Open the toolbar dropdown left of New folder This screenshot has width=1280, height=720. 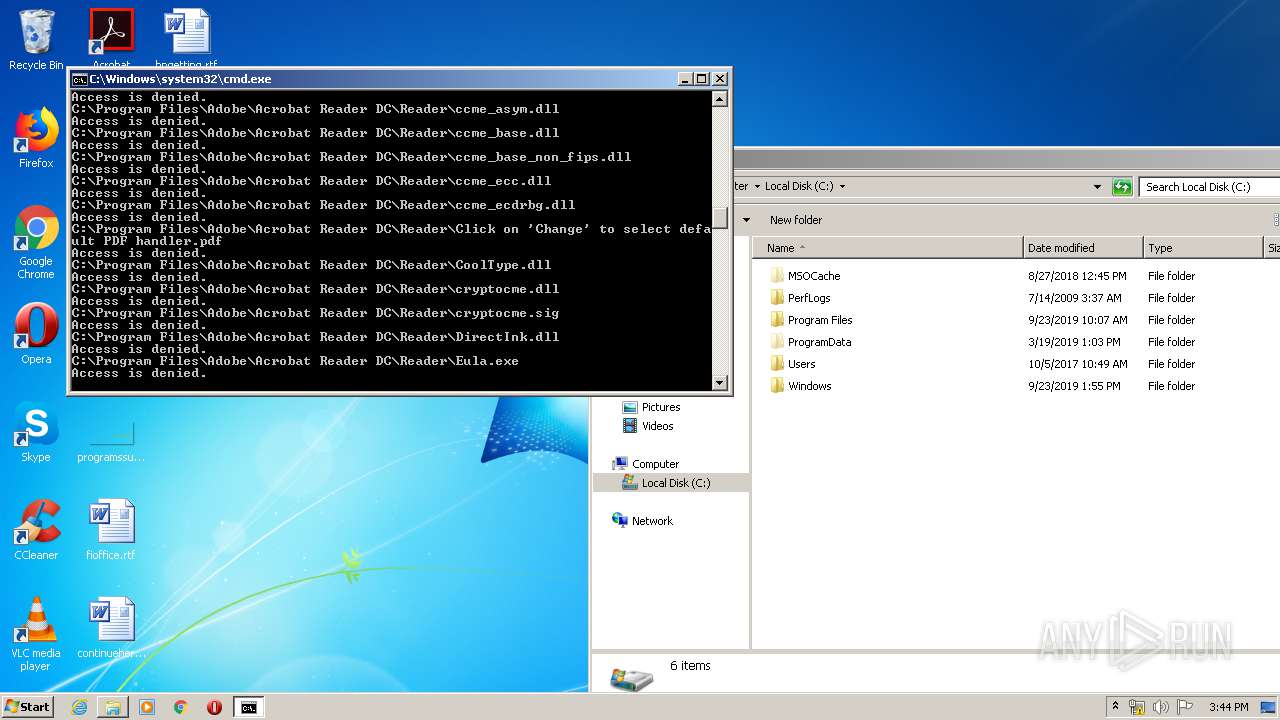746,220
